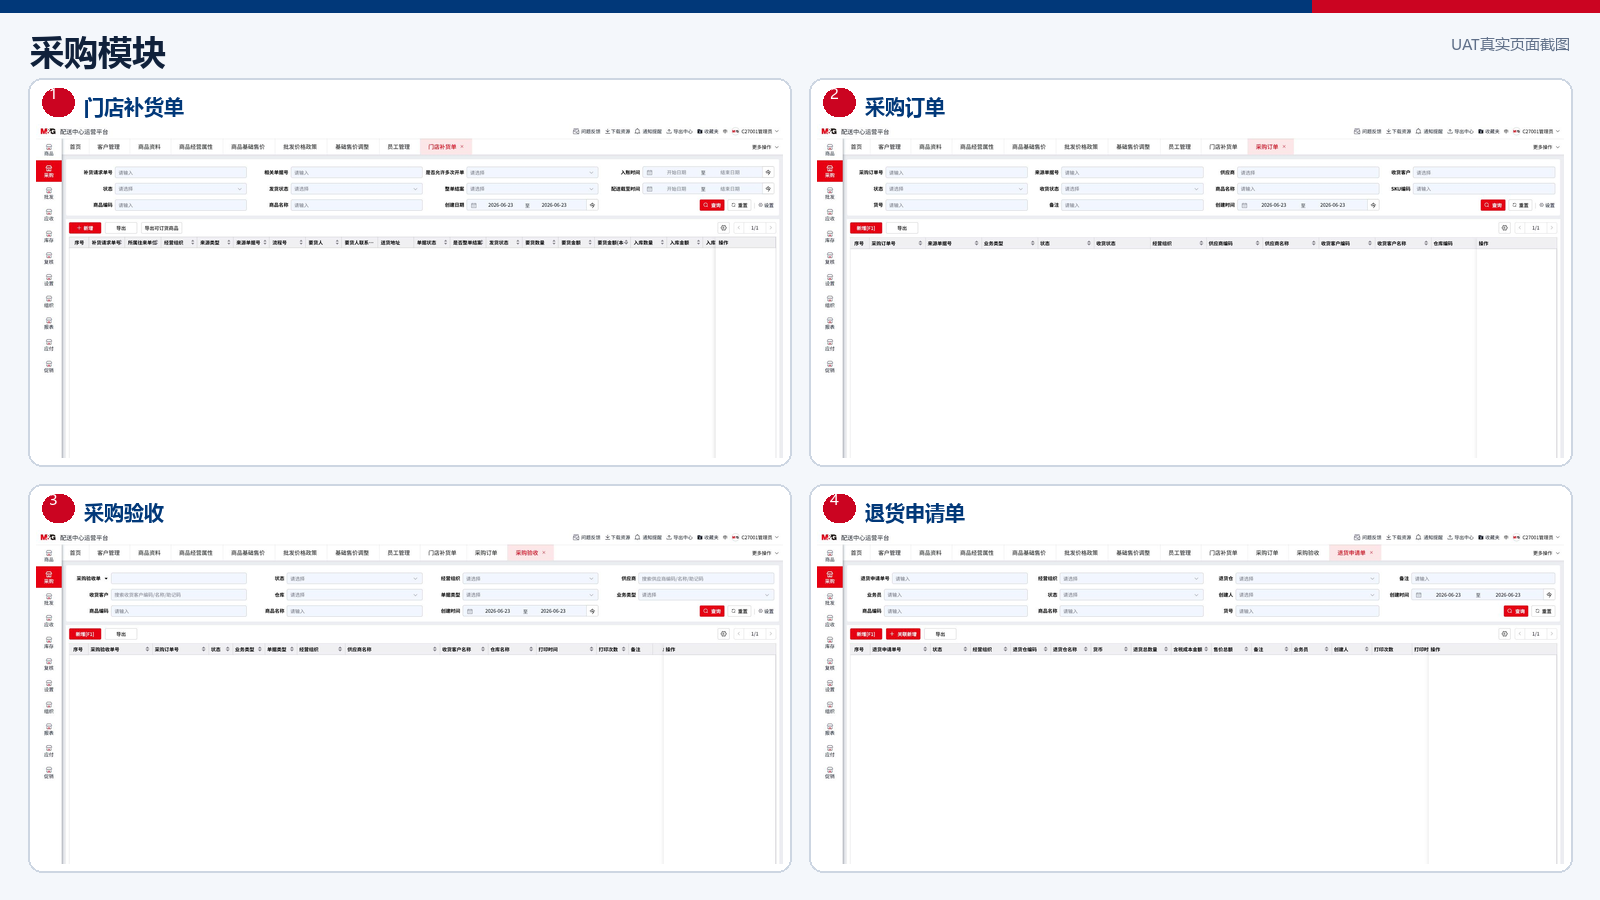Screen dimensions: 1600x900
Task: Expand 发货状态 dropdown in 门店补货单 filters
Action: click(x=356, y=189)
